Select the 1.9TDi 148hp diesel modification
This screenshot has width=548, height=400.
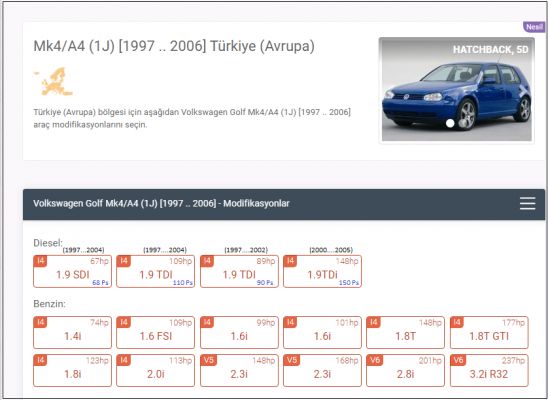[322, 271]
